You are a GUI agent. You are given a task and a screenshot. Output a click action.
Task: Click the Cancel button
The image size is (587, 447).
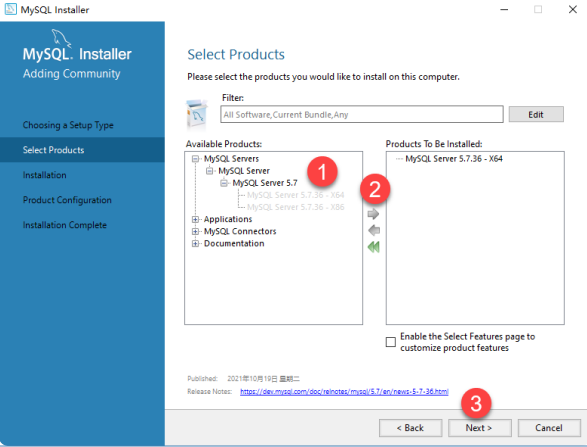coord(549,428)
